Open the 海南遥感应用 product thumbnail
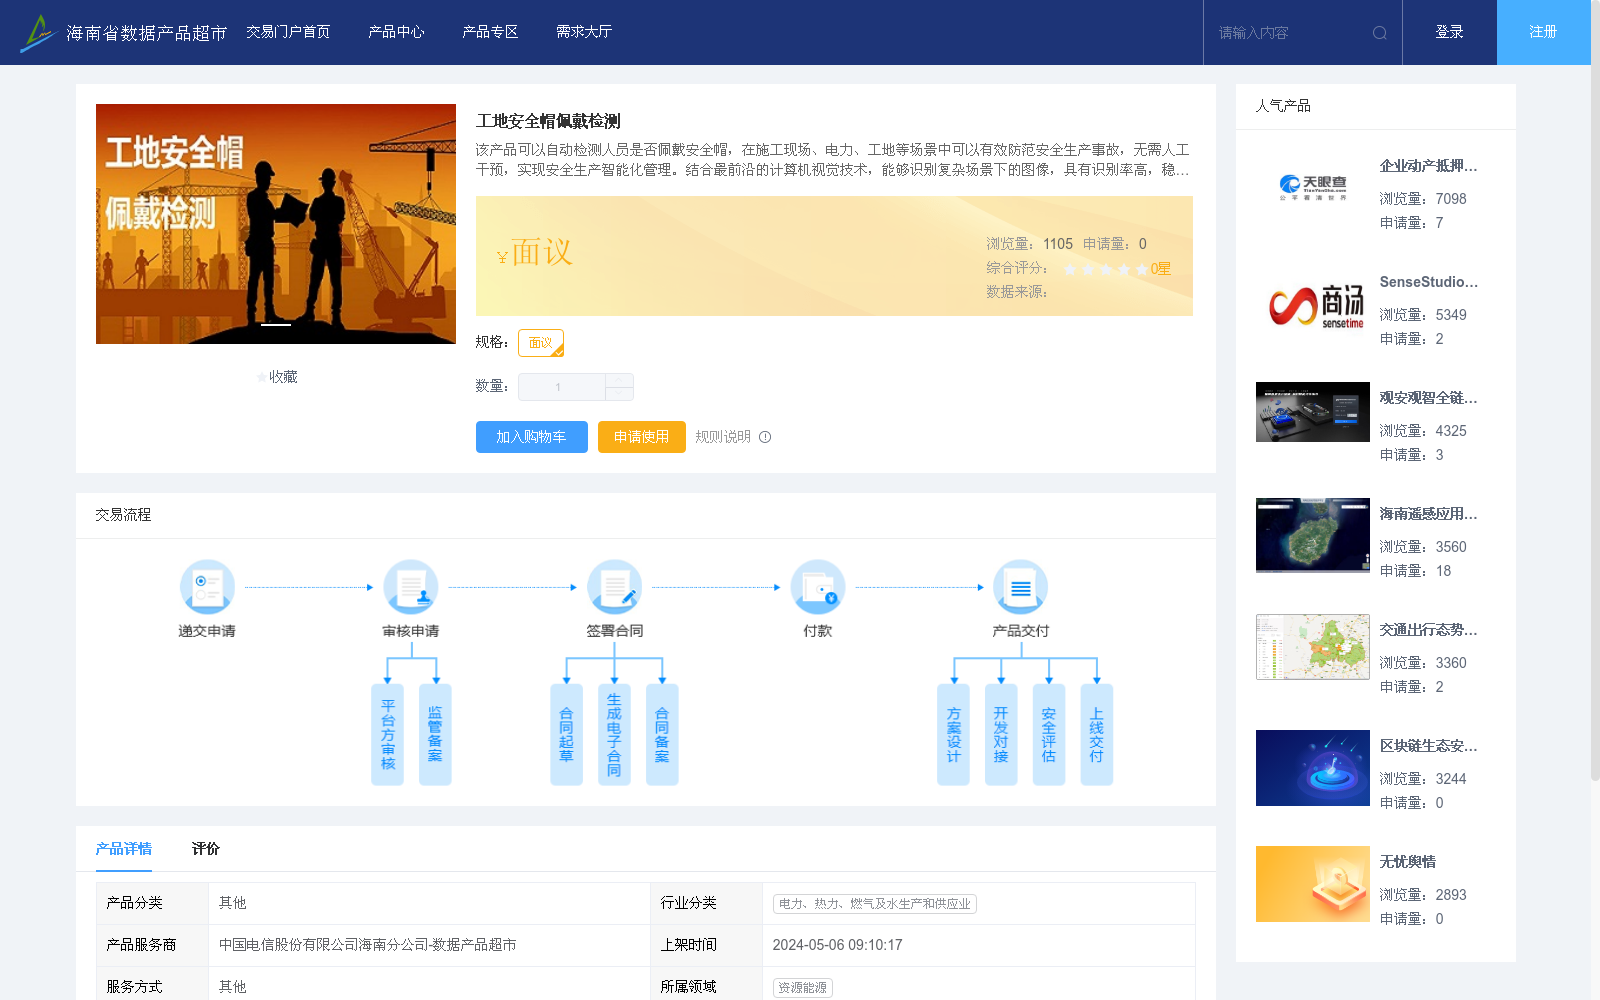Screen dimensions: 1600x1000 (x=1313, y=535)
